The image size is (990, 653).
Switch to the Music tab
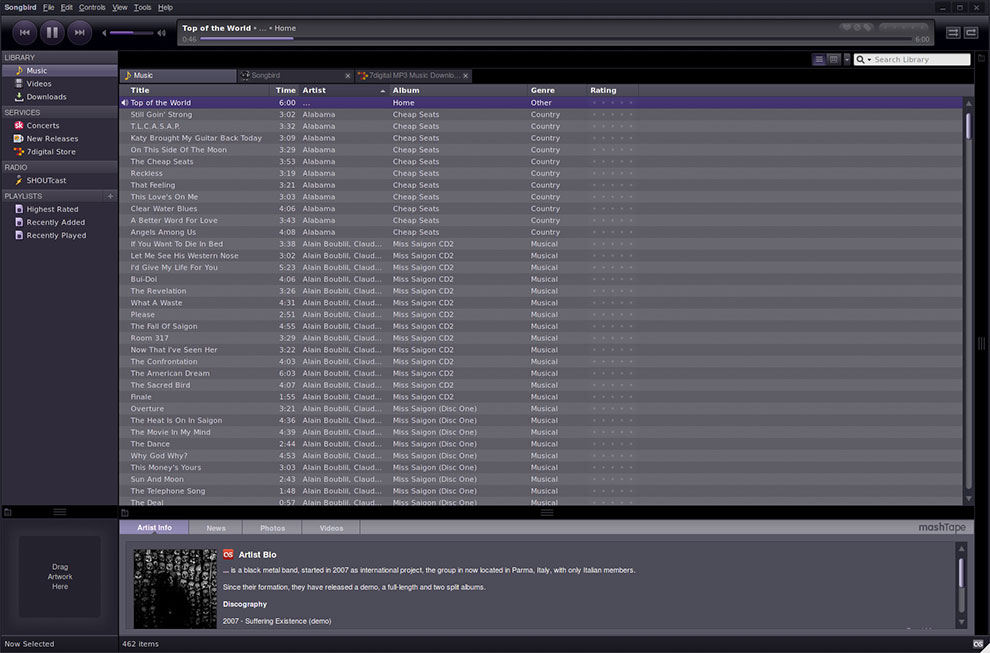pyautogui.click(x=178, y=76)
